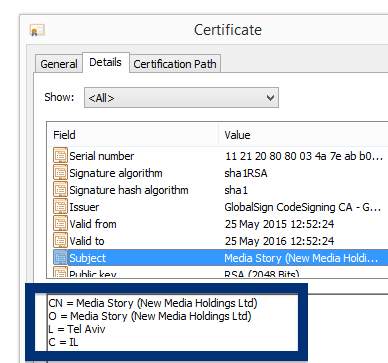Click the sha1RSA value

point(246,173)
